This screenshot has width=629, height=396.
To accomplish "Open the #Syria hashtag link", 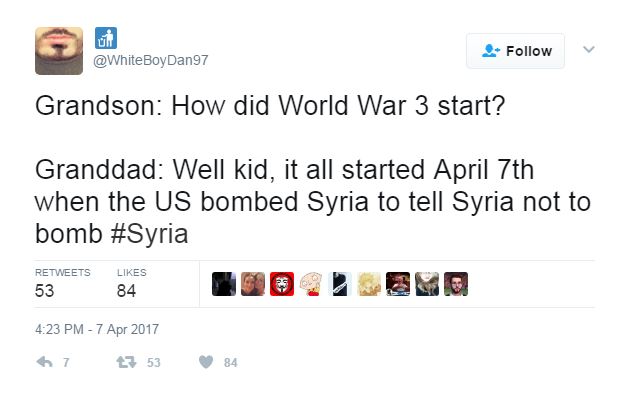I will (x=149, y=234).
